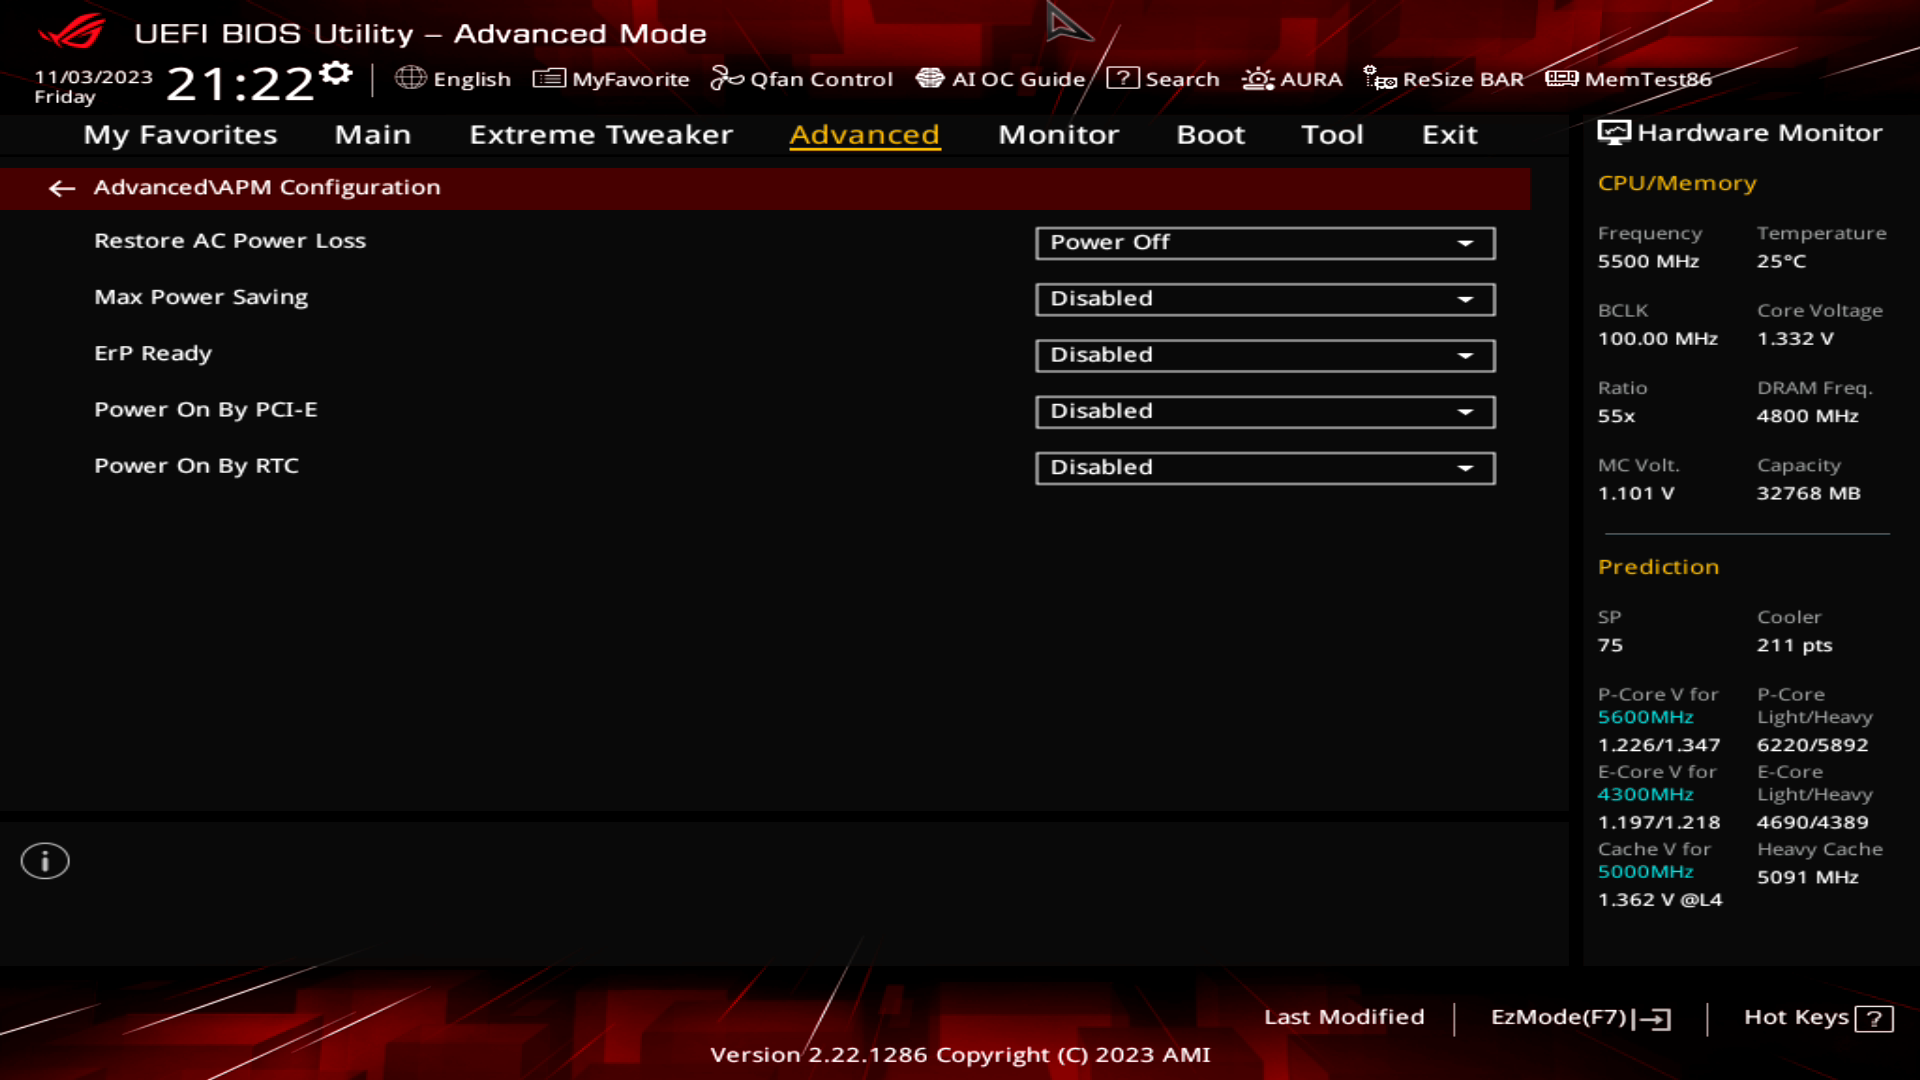Click the info (i) button icon
Image resolution: width=1920 pixels, height=1080 pixels.
coord(44,860)
